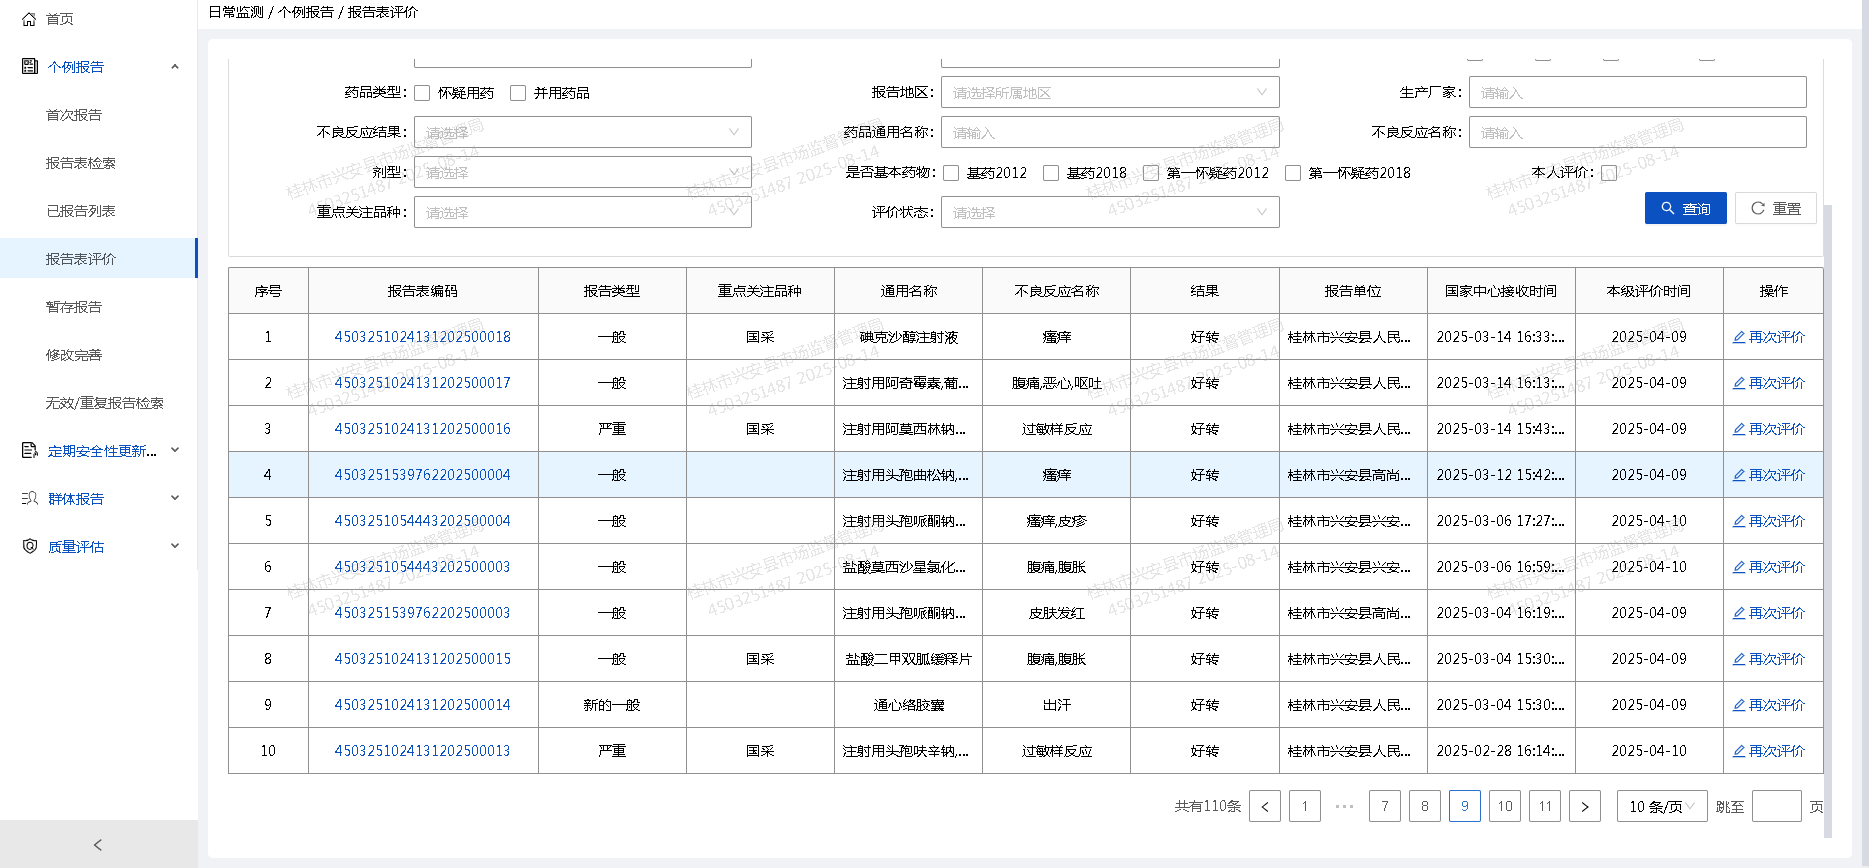Open the 评价状态 dropdown
The image size is (1869, 868).
tap(1109, 213)
